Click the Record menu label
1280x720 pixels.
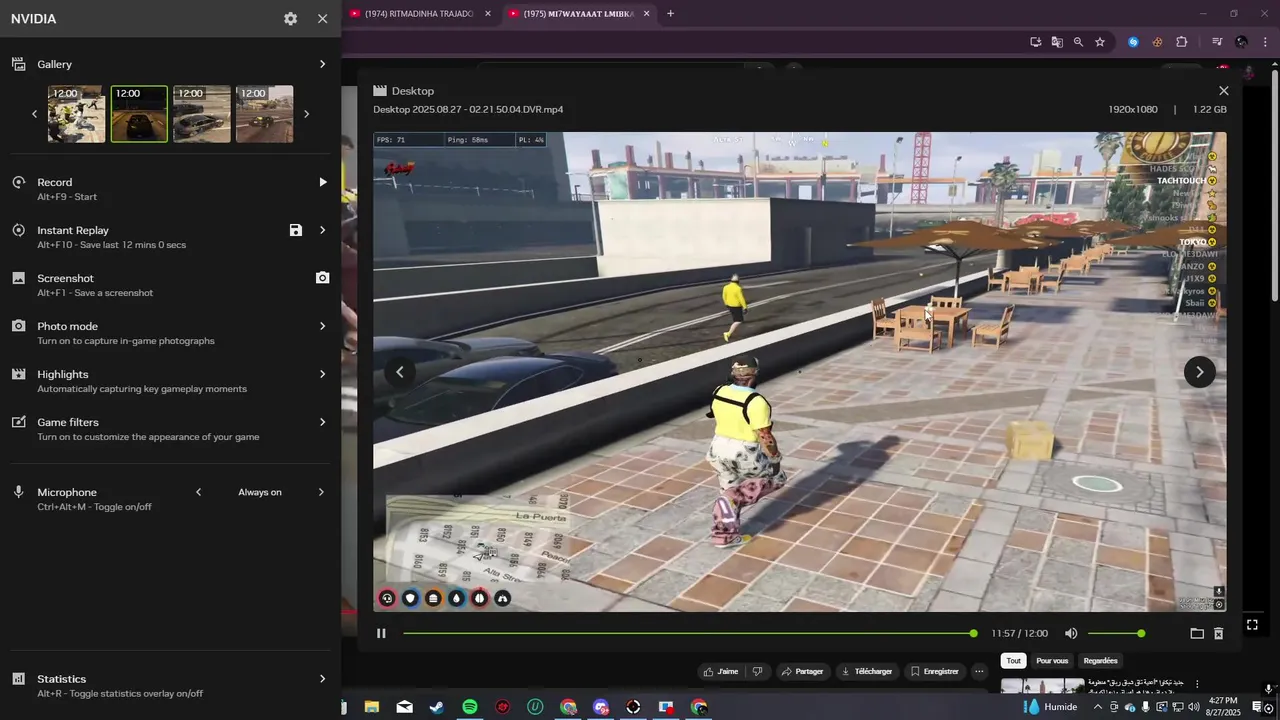55,182
